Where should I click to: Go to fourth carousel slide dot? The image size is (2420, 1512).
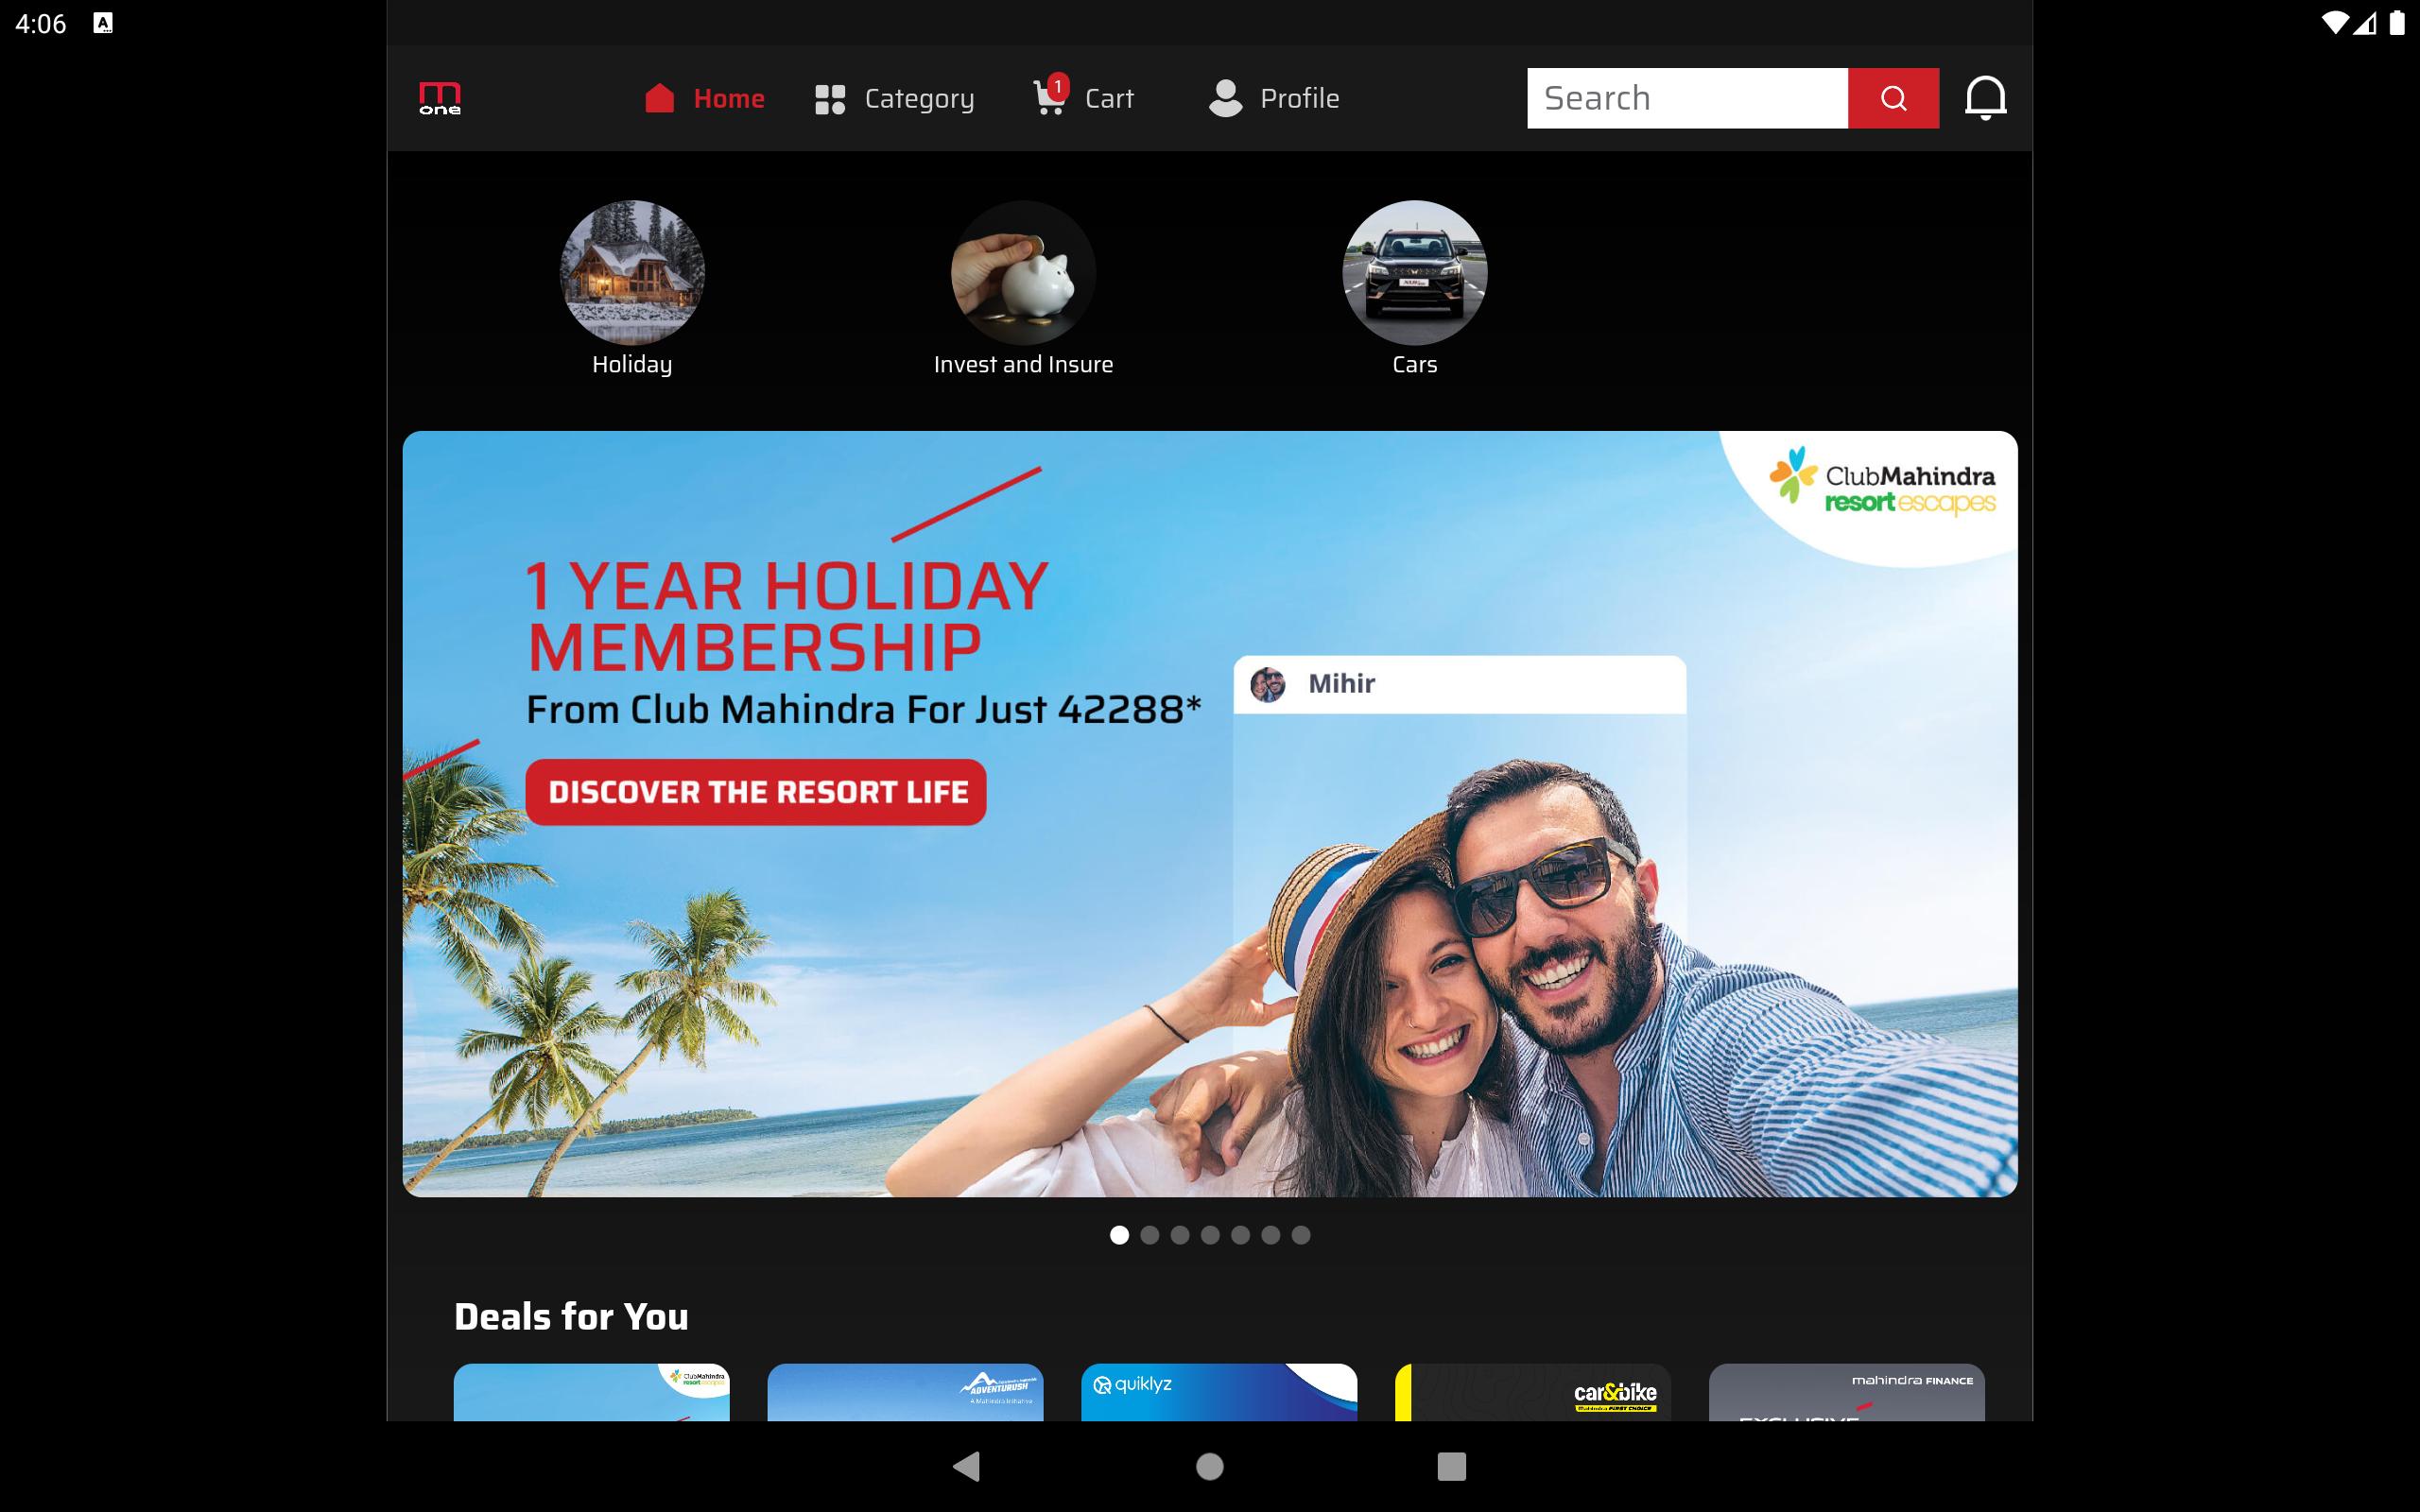click(x=1210, y=1235)
